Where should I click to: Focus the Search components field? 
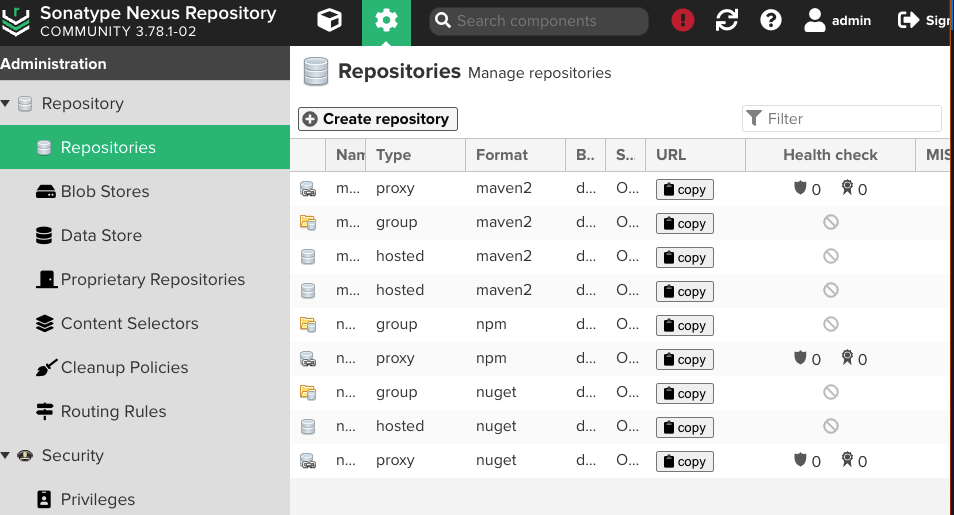tap(539, 21)
